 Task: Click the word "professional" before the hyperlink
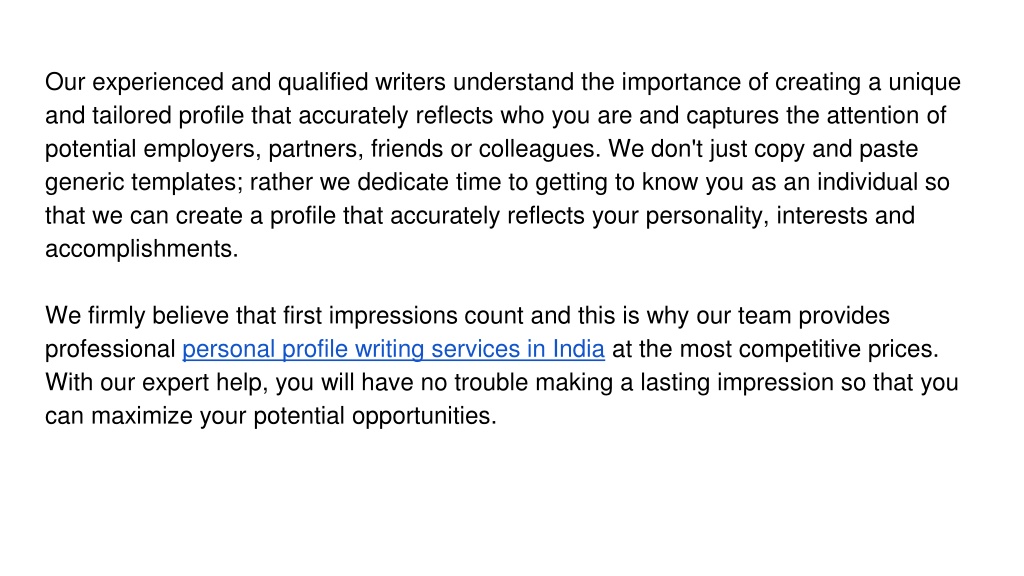110,349
